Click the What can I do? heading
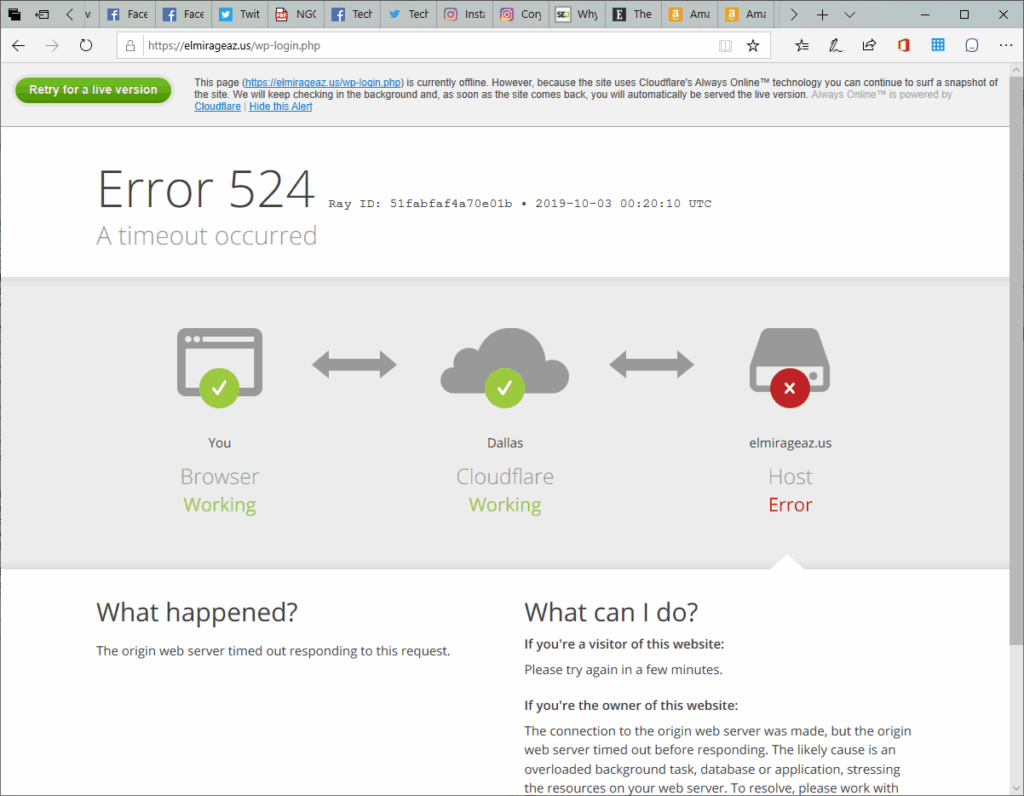 click(x=611, y=613)
